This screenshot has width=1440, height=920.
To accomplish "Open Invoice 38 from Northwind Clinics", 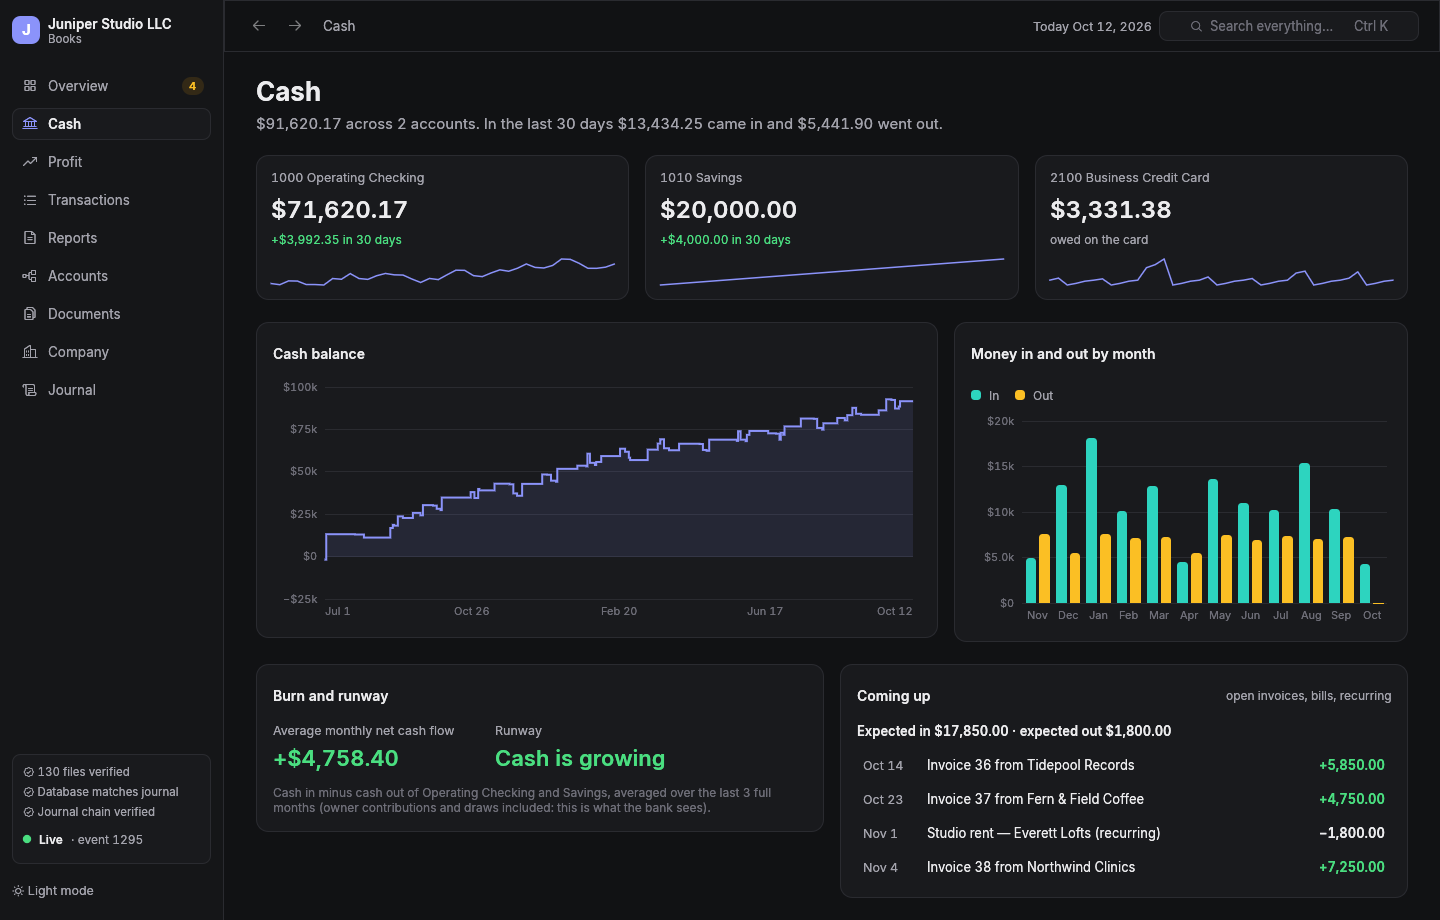I will click(x=1124, y=867).
